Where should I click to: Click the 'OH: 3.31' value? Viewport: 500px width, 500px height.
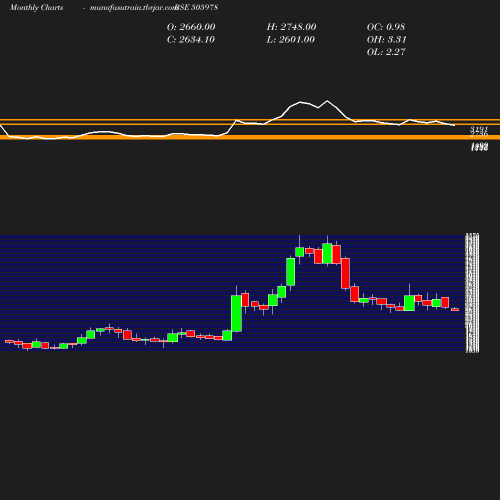pyautogui.click(x=387, y=39)
